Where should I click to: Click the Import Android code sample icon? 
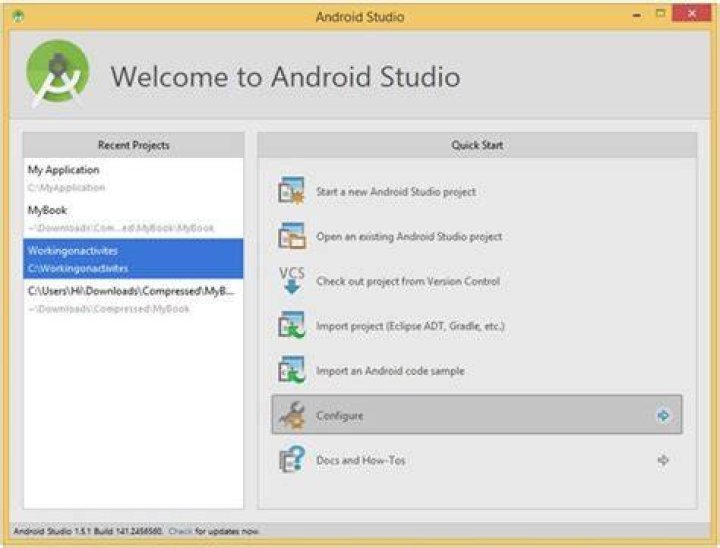coord(291,369)
